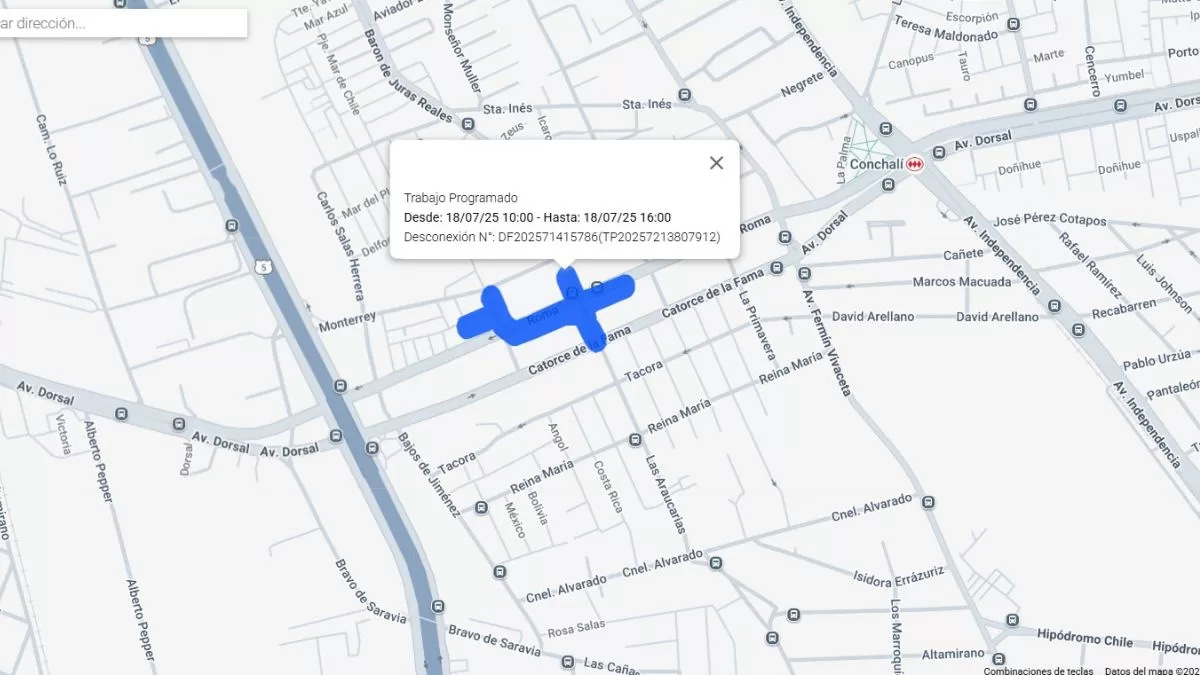The image size is (1200, 675).
Task: Click the Route 5 shield near search box
Action: click(148, 38)
